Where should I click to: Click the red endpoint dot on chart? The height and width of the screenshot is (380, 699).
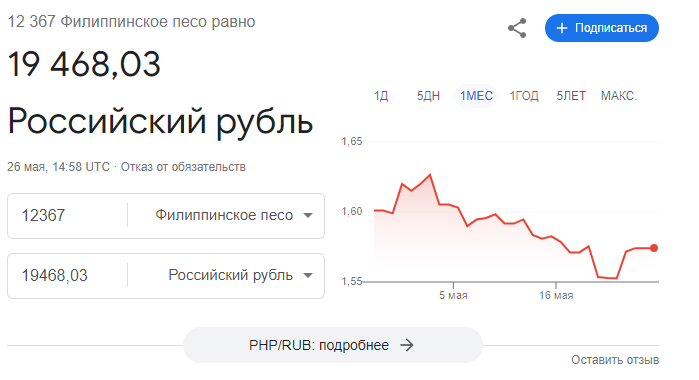point(654,248)
